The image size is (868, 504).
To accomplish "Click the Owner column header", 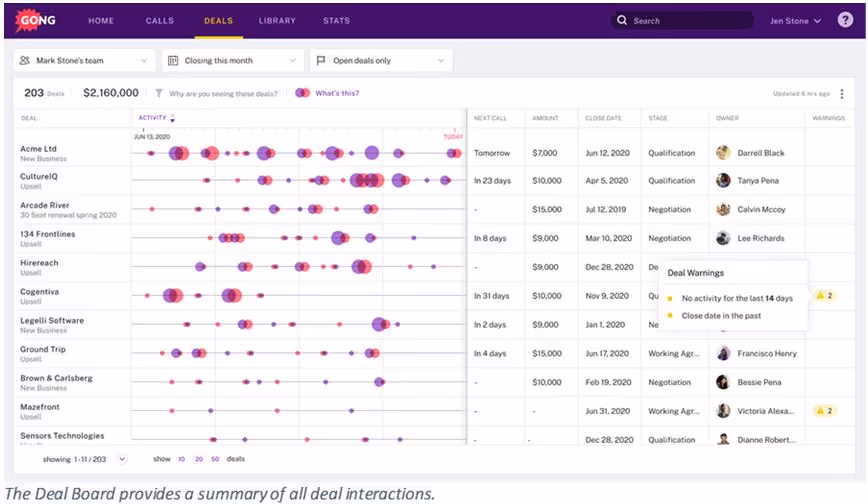I will [x=727, y=118].
